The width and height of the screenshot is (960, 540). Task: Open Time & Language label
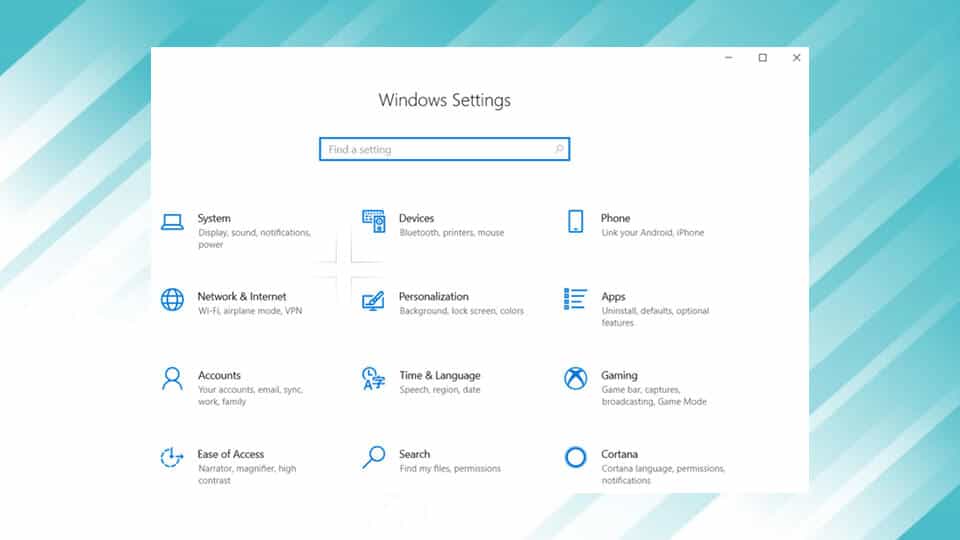[x=440, y=375]
